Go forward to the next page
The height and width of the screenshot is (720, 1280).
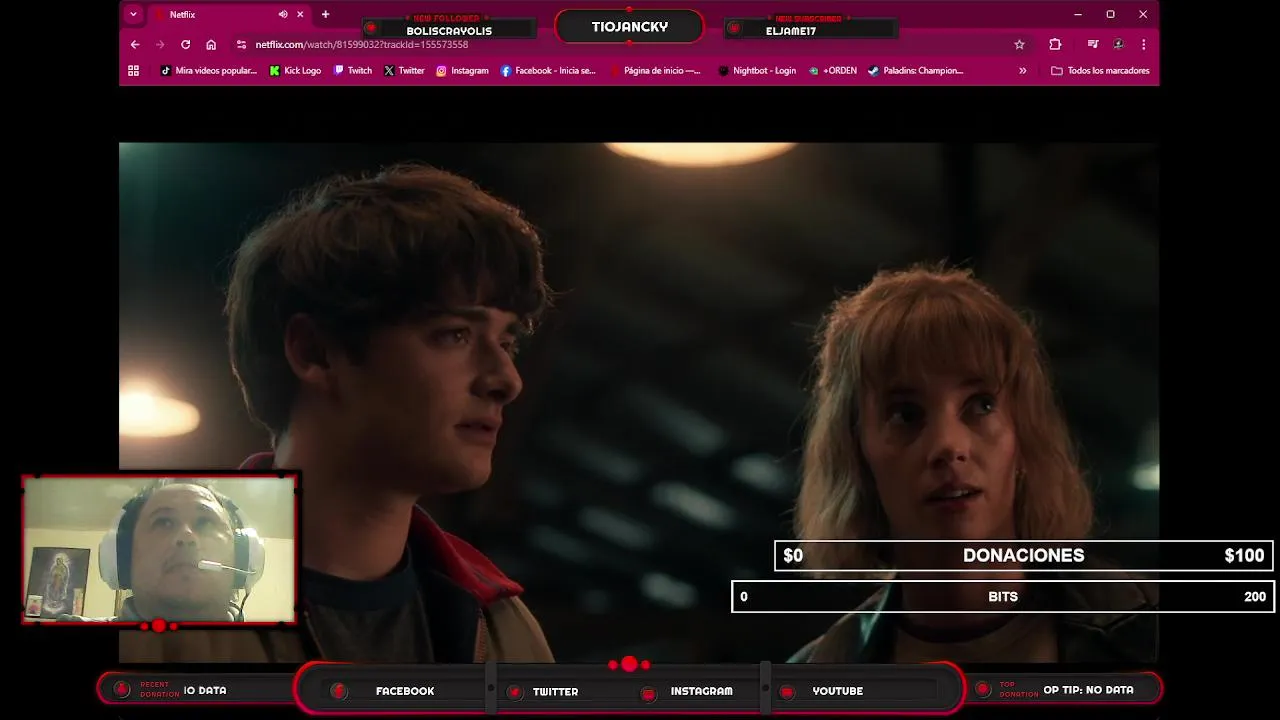pos(160,45)
